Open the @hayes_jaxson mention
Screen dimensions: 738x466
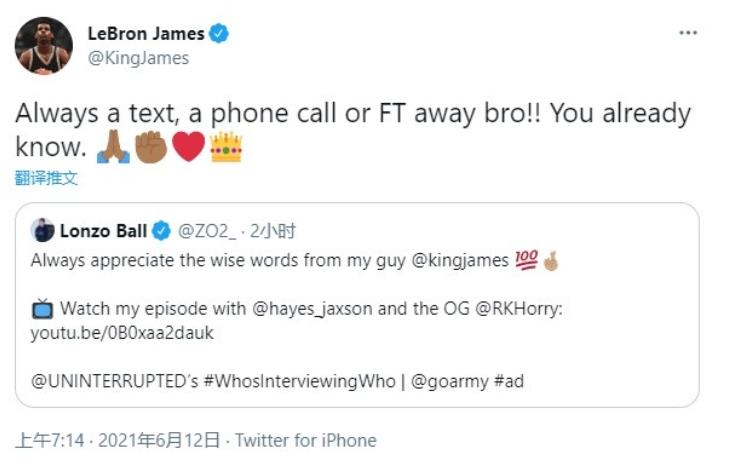pos(312,309)
